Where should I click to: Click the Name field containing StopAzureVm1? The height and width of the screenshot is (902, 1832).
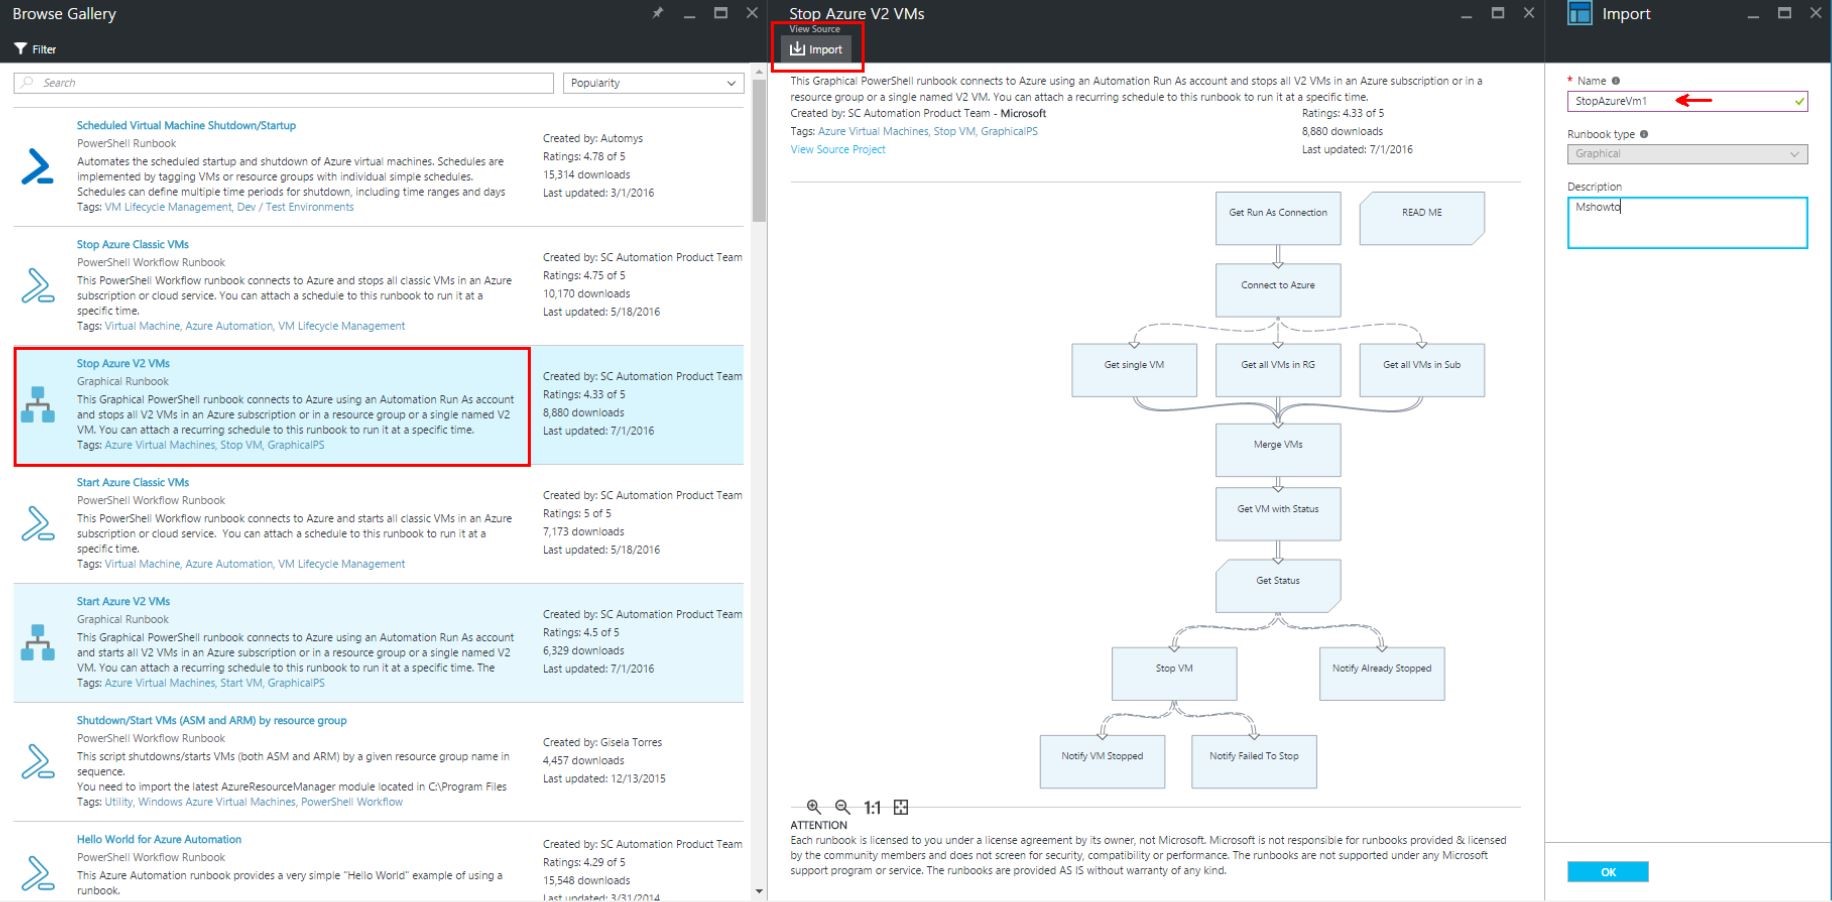[1687, 101]
